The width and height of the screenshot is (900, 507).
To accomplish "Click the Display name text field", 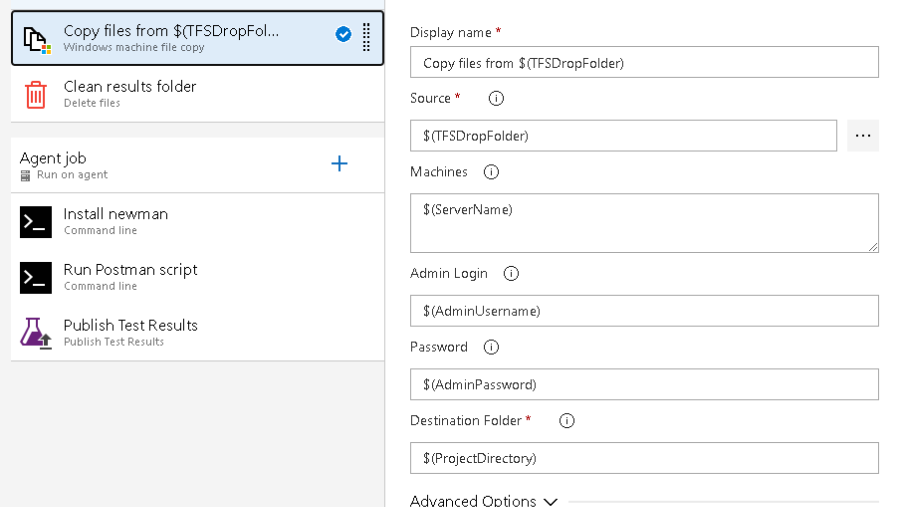I will (644, 62).
